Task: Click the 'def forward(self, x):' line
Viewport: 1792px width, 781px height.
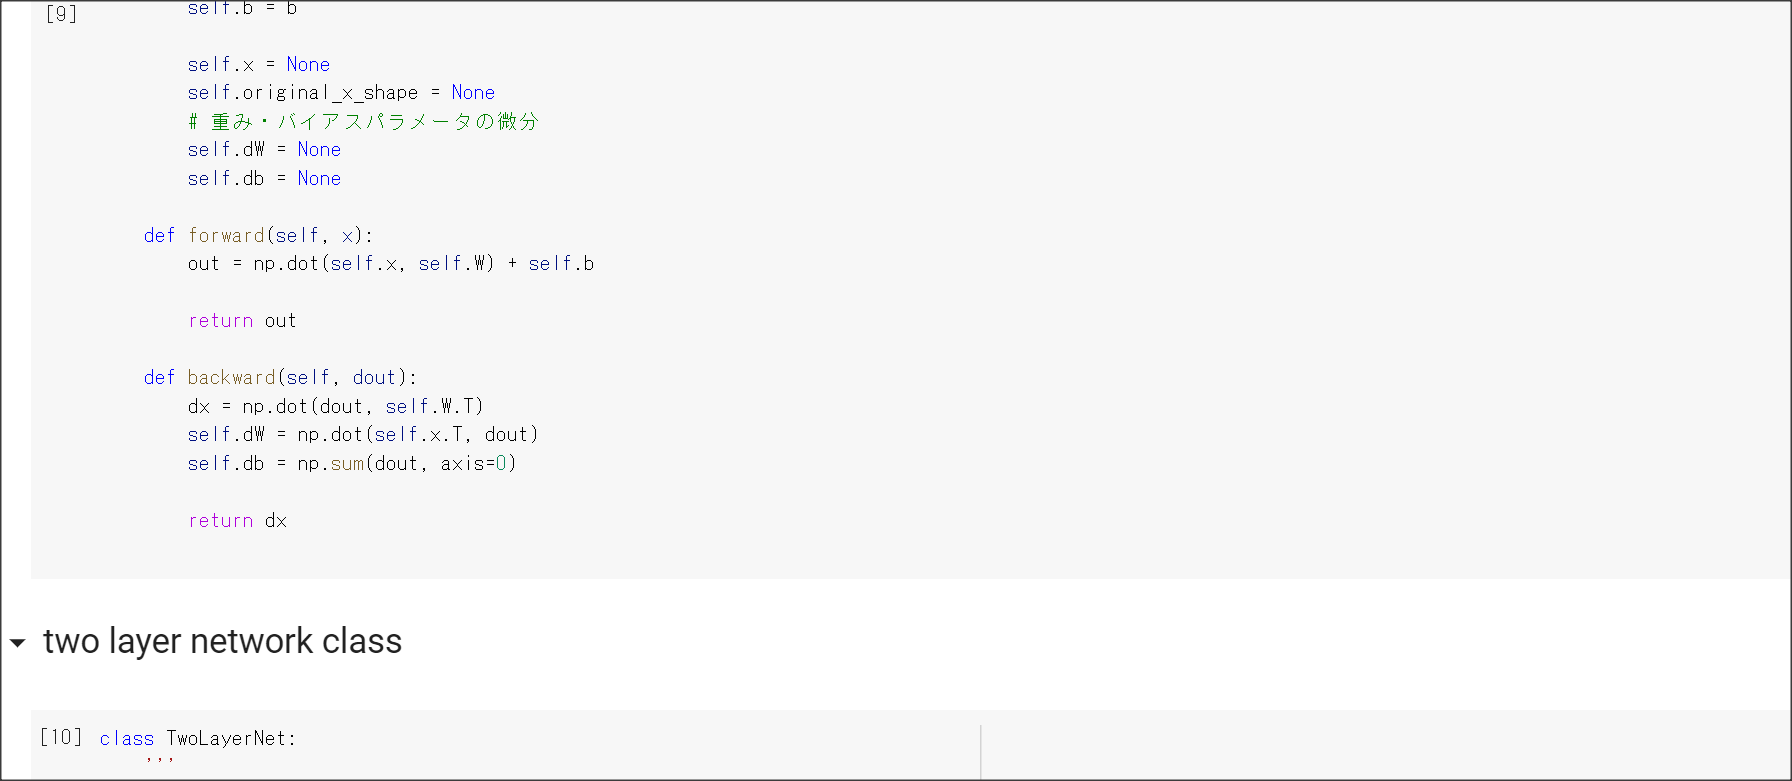Action: point(258,235)
